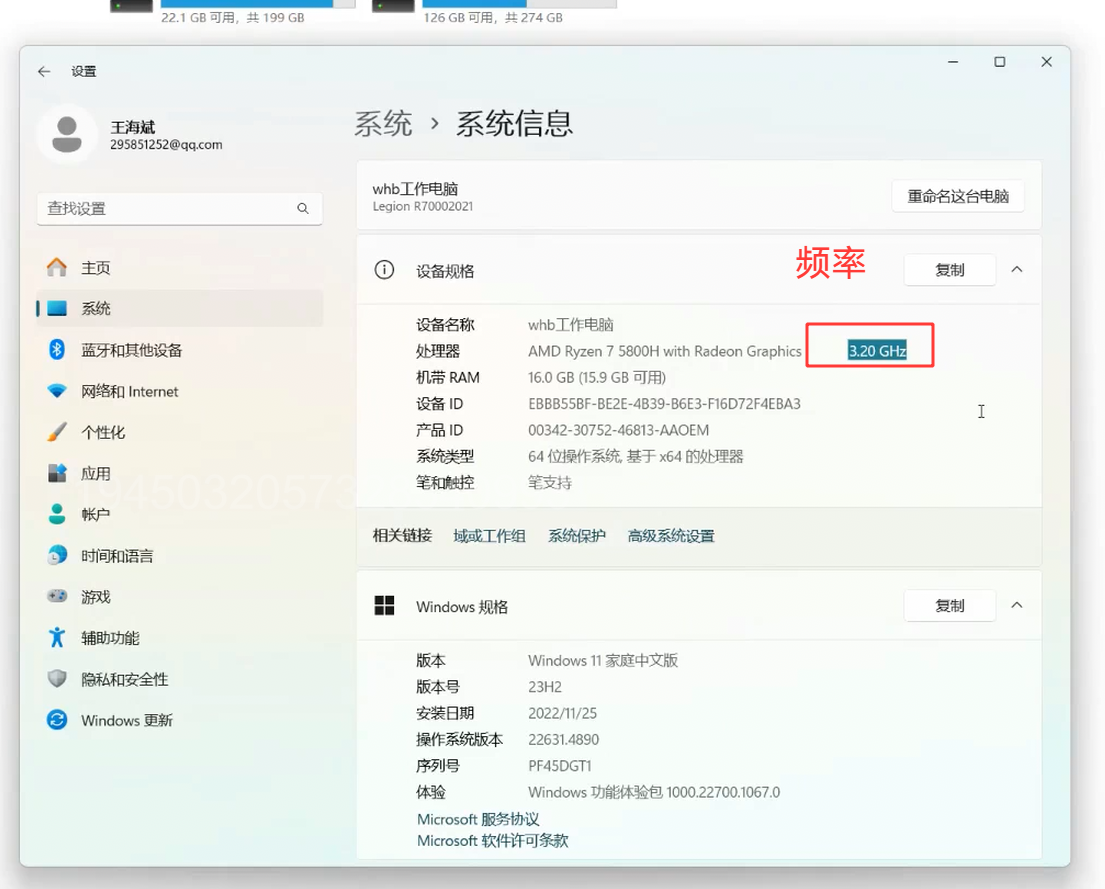Open 网络和 Internet settings
Image resolution: width=1105 pixels, height=889 pixels.
[180, 391]
